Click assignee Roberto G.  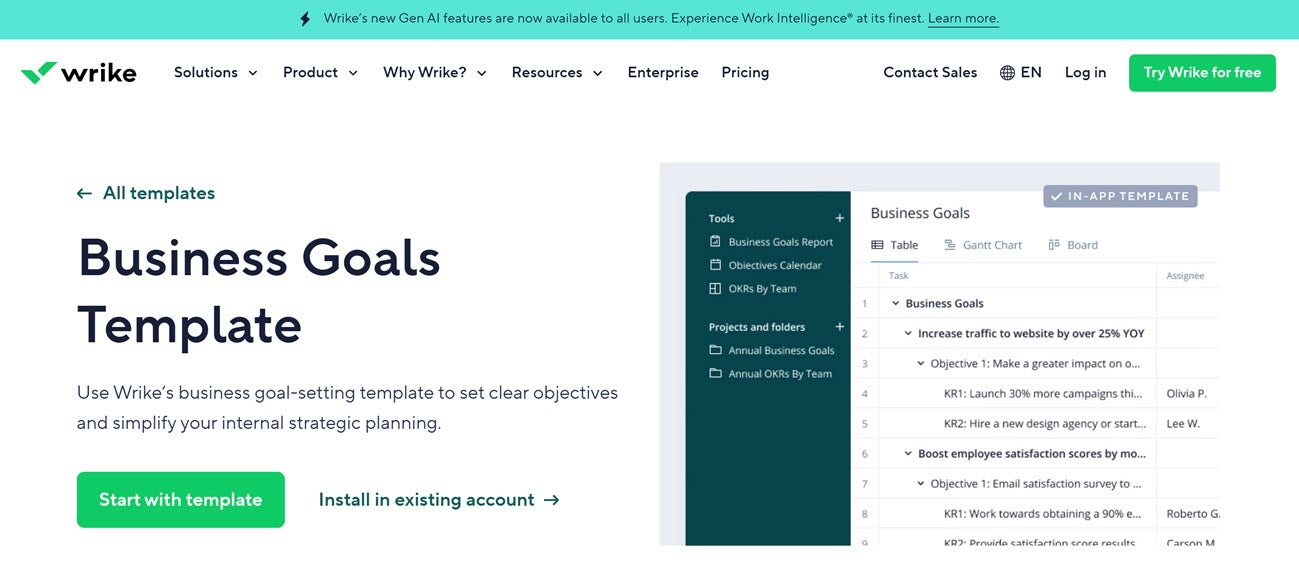pyautogui.click(x=1193, y=514)
